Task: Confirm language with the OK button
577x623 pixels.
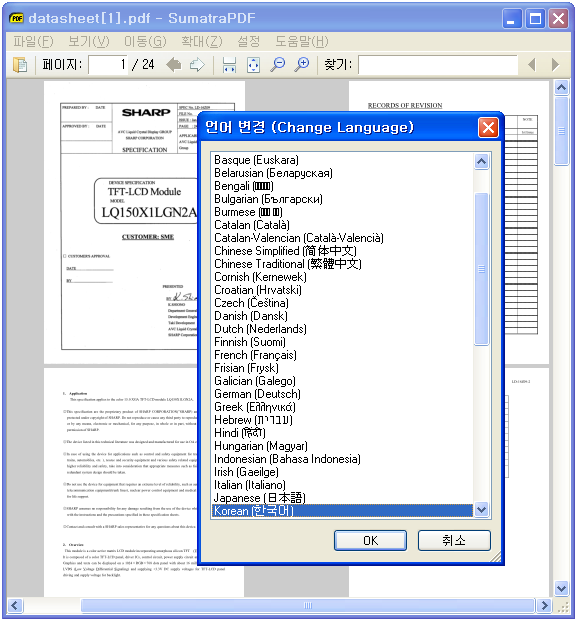Action: pos(370,540)
